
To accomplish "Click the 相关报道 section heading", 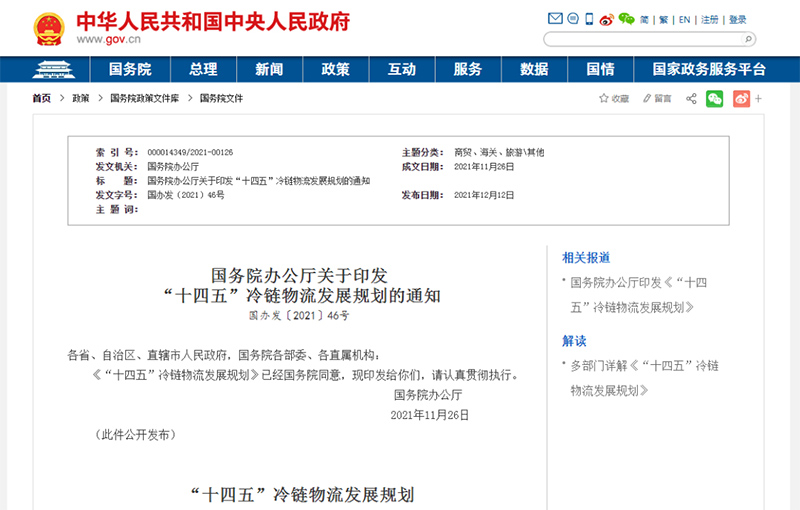I will (586, 258).
